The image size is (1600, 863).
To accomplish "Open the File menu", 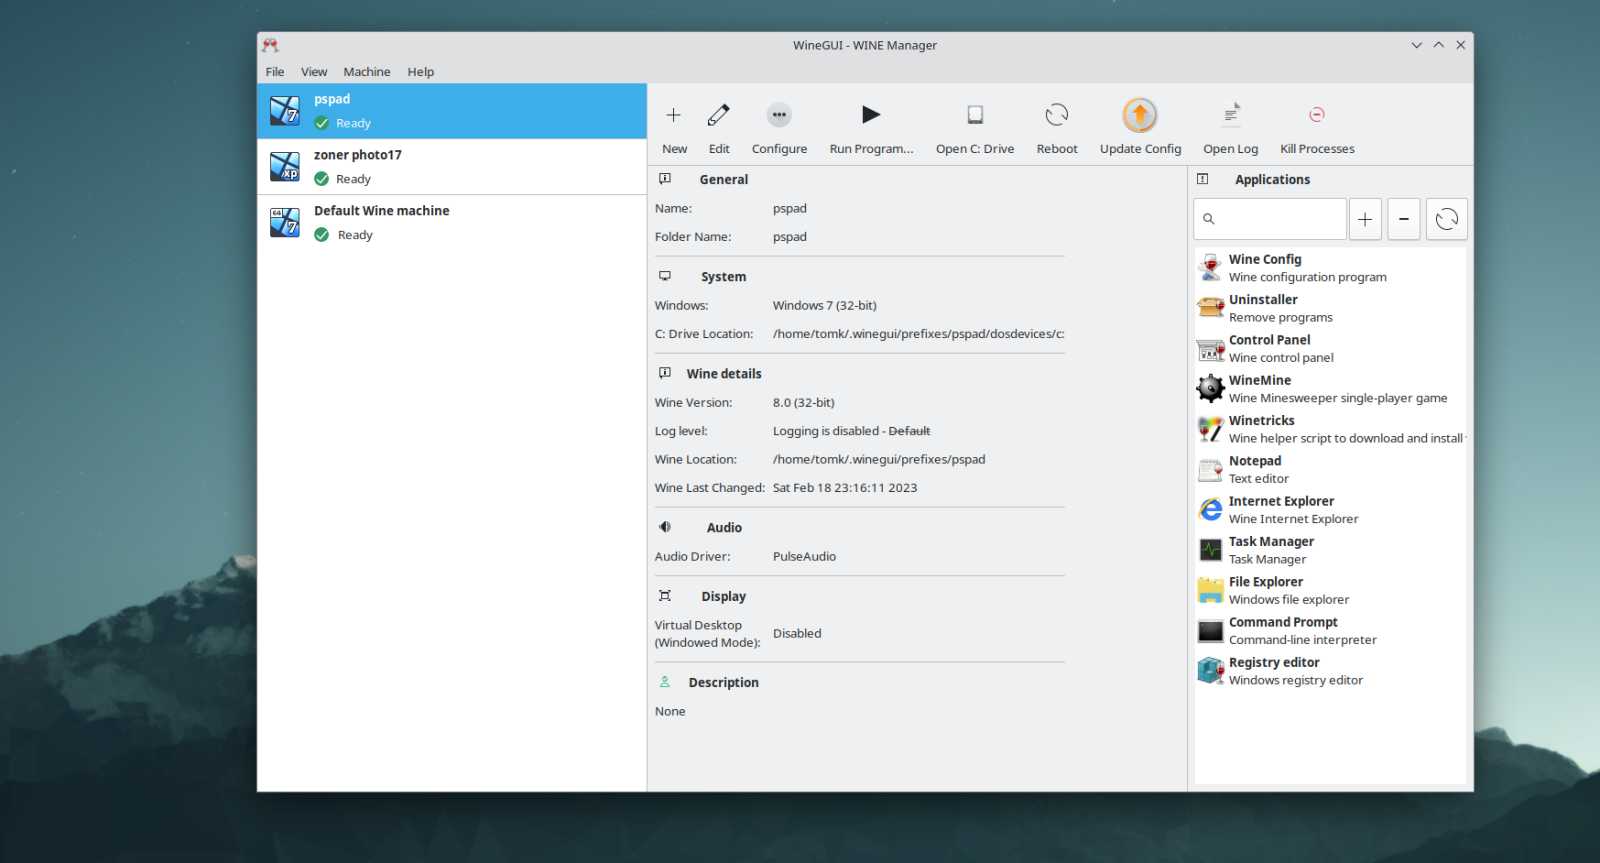I will coord(275,72).
